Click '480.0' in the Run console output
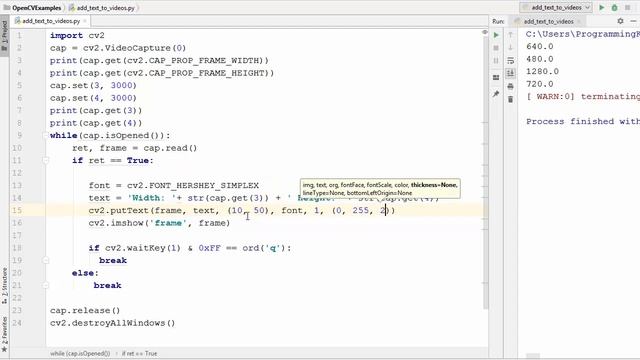 pyautogui.click(x=540, y=59)
